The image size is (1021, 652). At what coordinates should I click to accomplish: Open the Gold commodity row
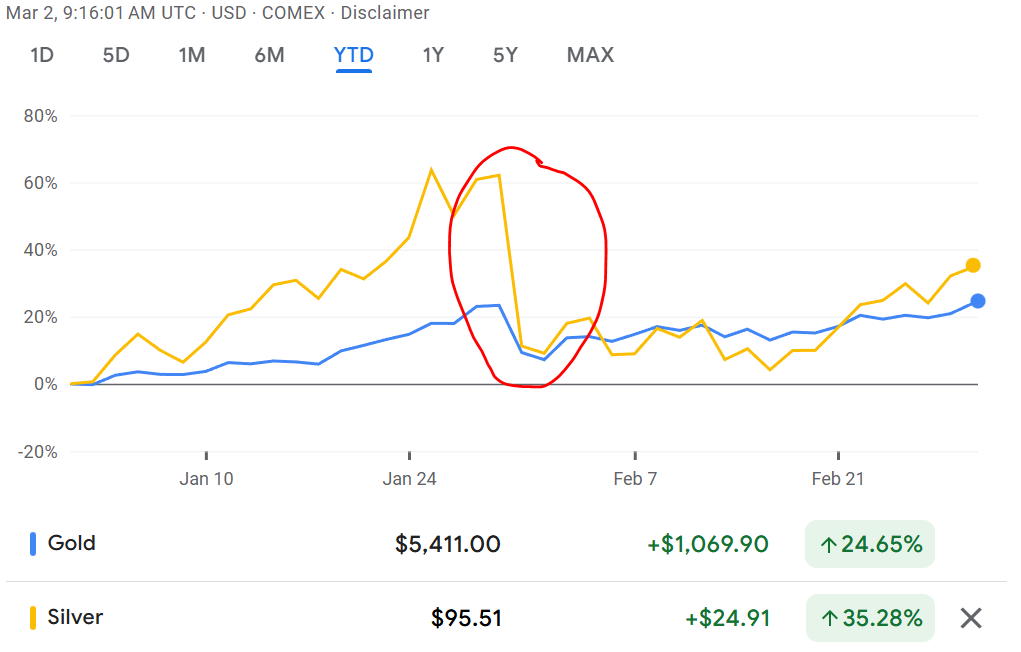[72, 543]
